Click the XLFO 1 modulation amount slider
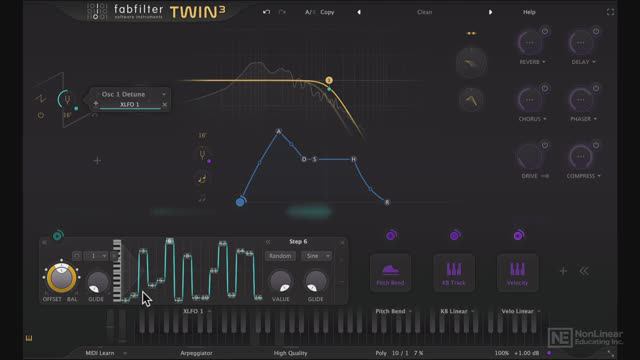Image resolution: width=640 pixels, height=360 pixels. coord(130,105)
